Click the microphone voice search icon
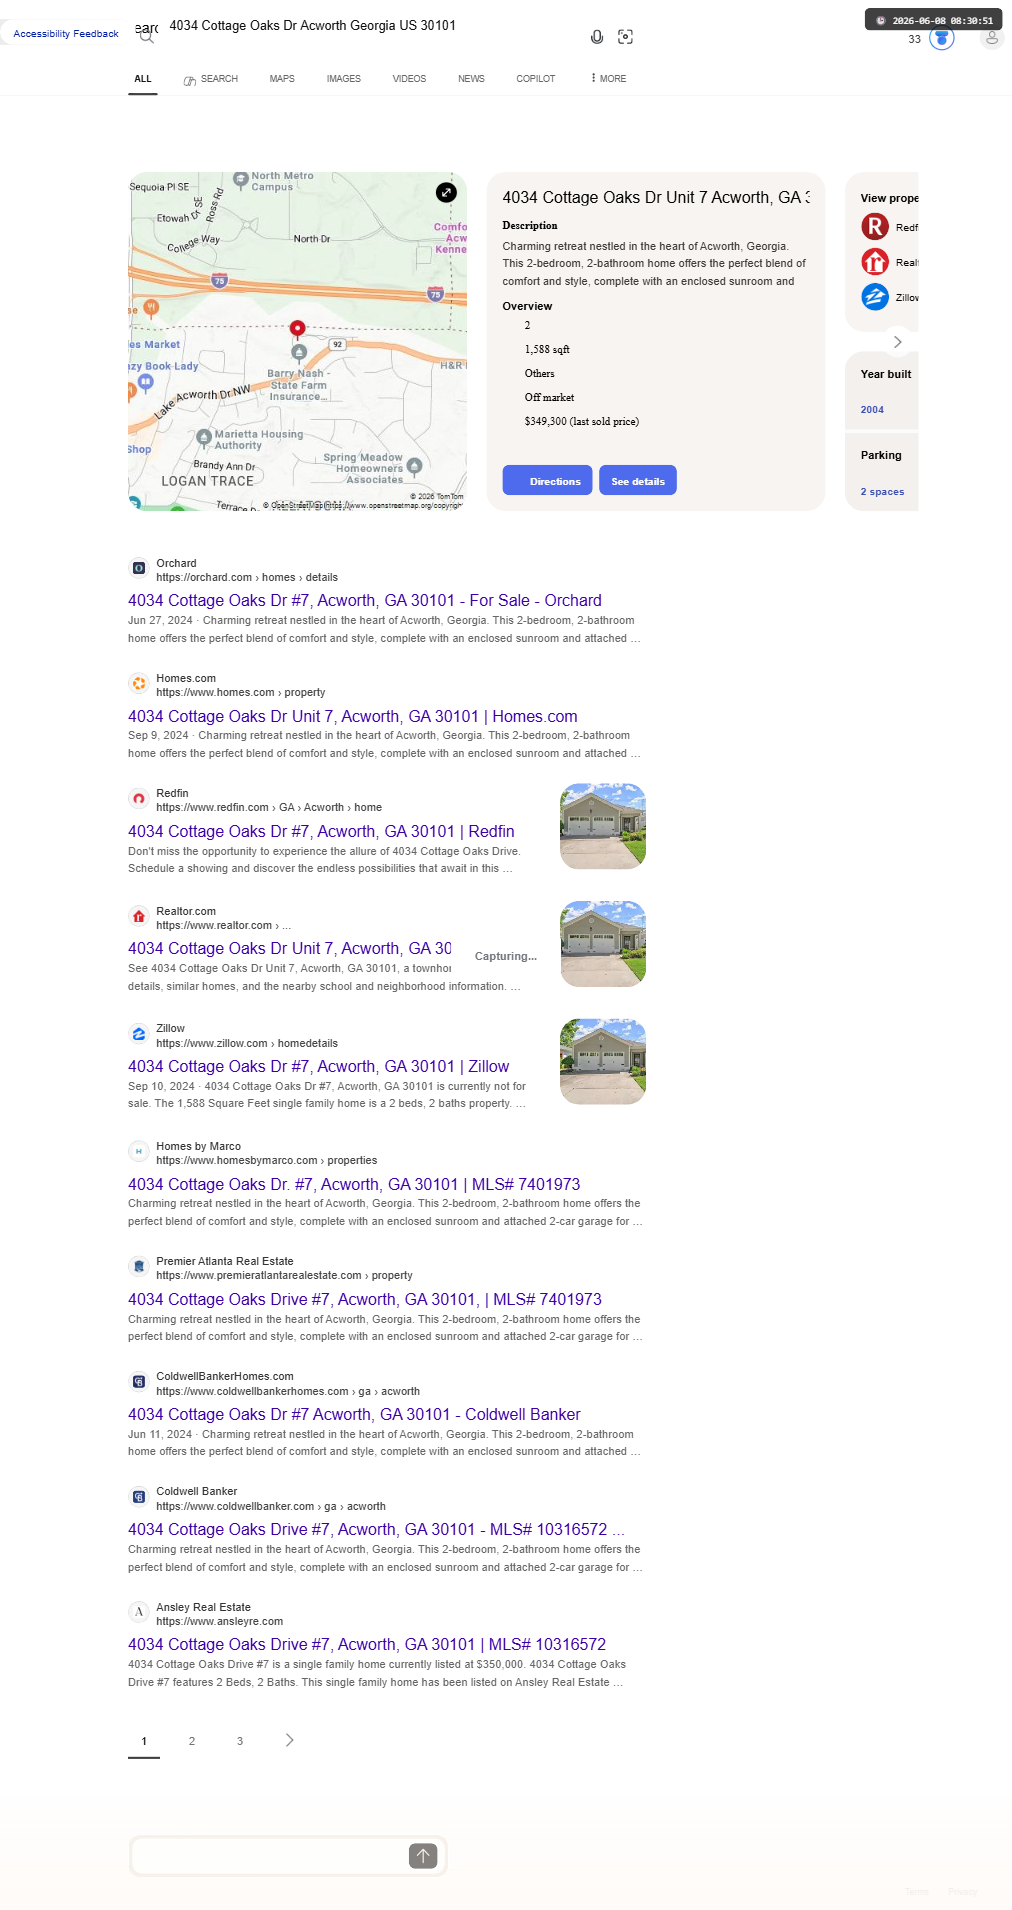The image size is (1012, 1910). click(x=597, y=37)
